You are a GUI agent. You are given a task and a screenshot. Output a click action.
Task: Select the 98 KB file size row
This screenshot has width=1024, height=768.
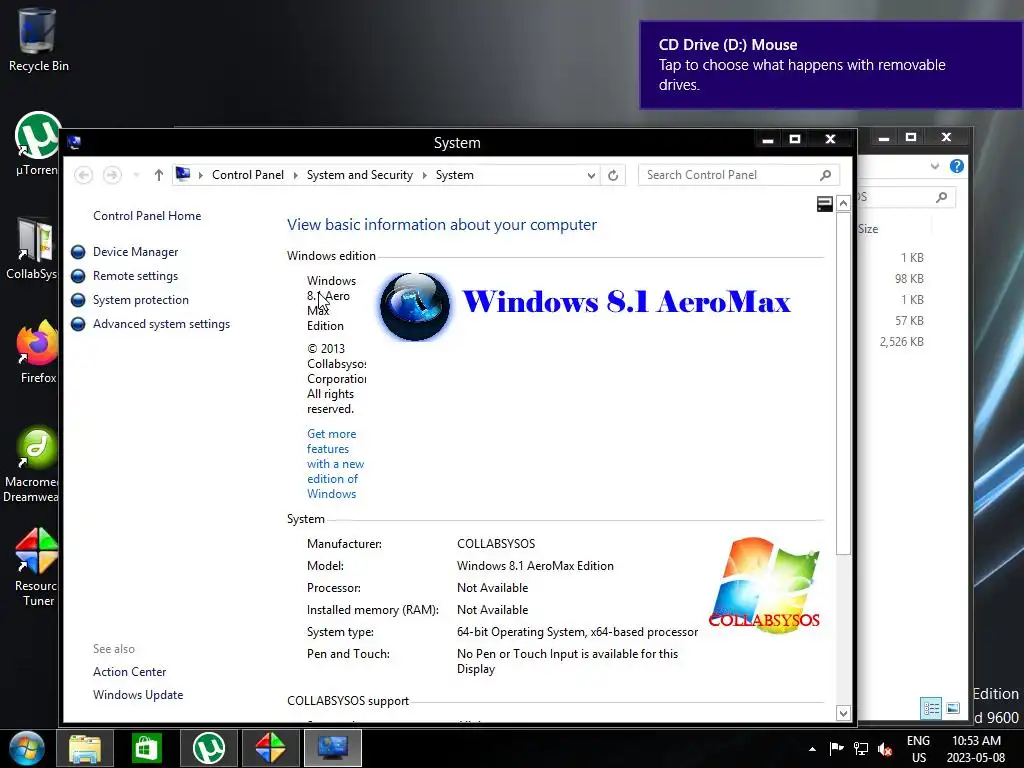point(908,279)
